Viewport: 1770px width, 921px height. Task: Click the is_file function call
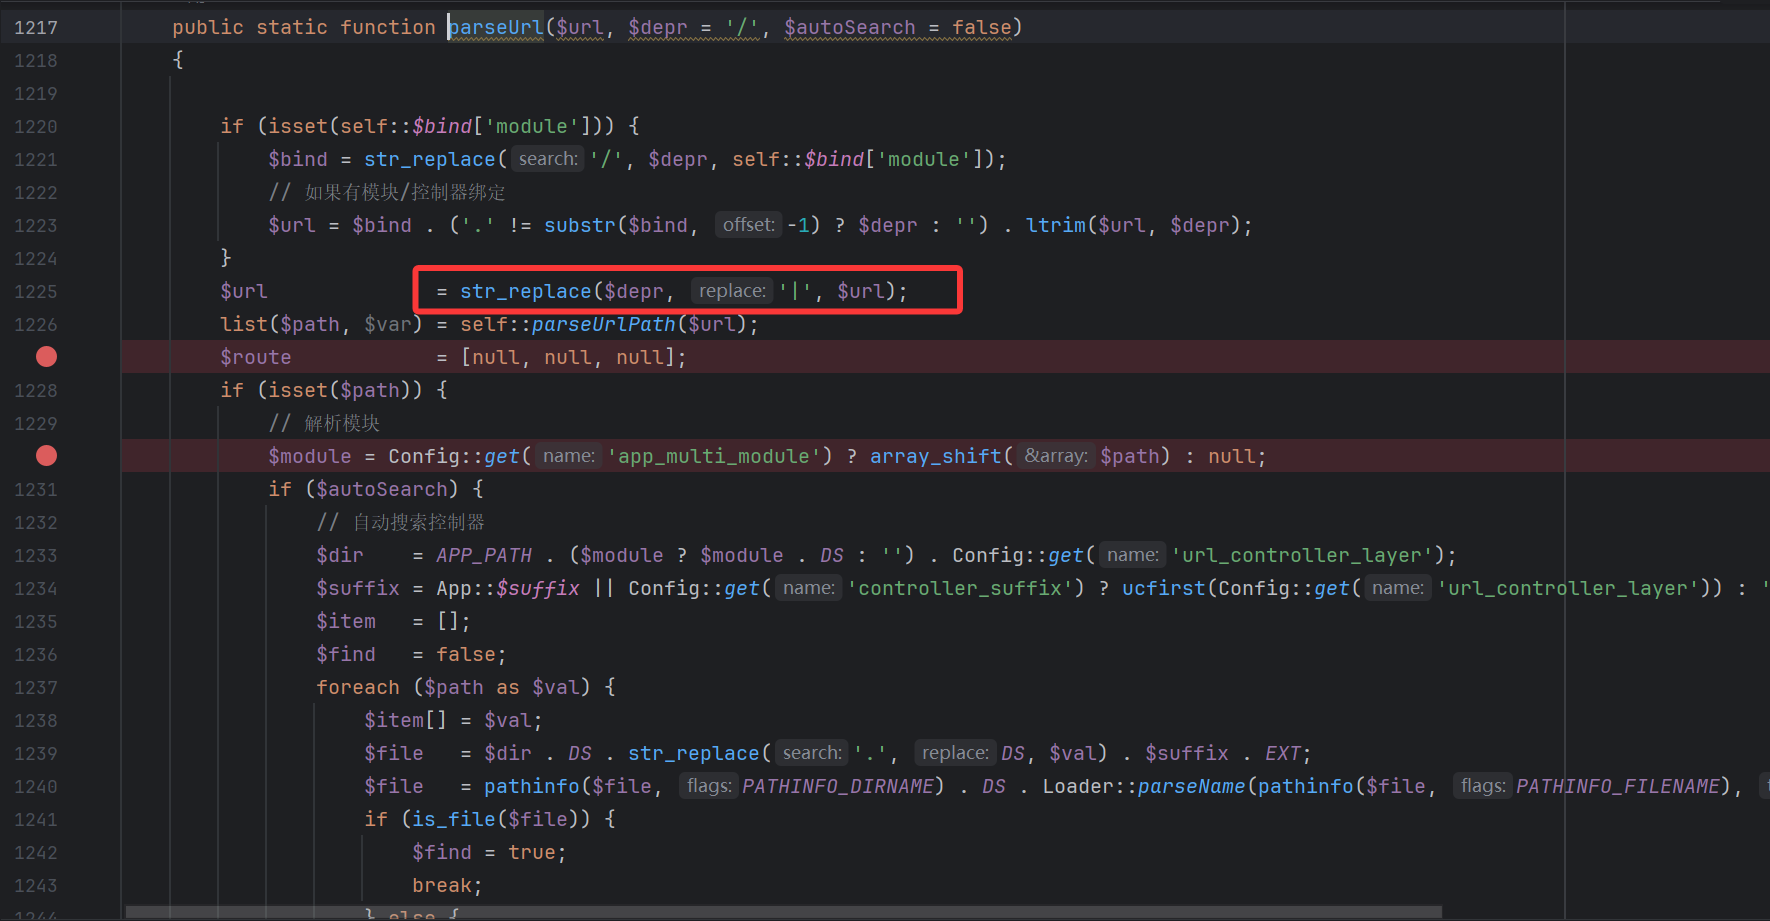453,819
